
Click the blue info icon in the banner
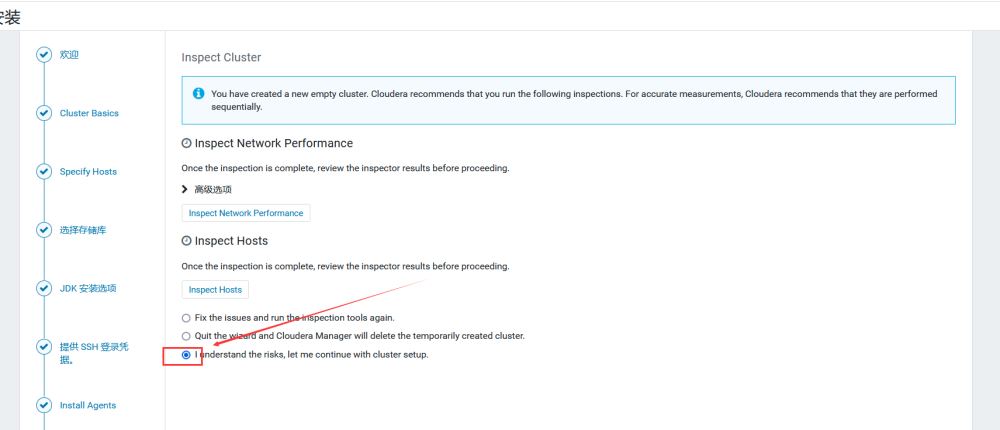tap(199, 93)
